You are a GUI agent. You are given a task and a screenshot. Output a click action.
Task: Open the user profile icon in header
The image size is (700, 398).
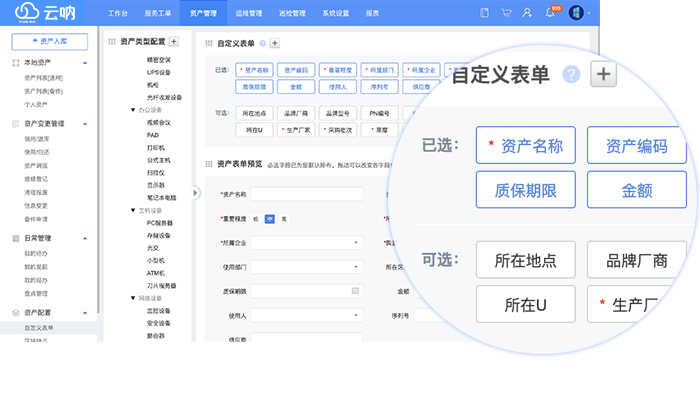(x=527, y=13)
